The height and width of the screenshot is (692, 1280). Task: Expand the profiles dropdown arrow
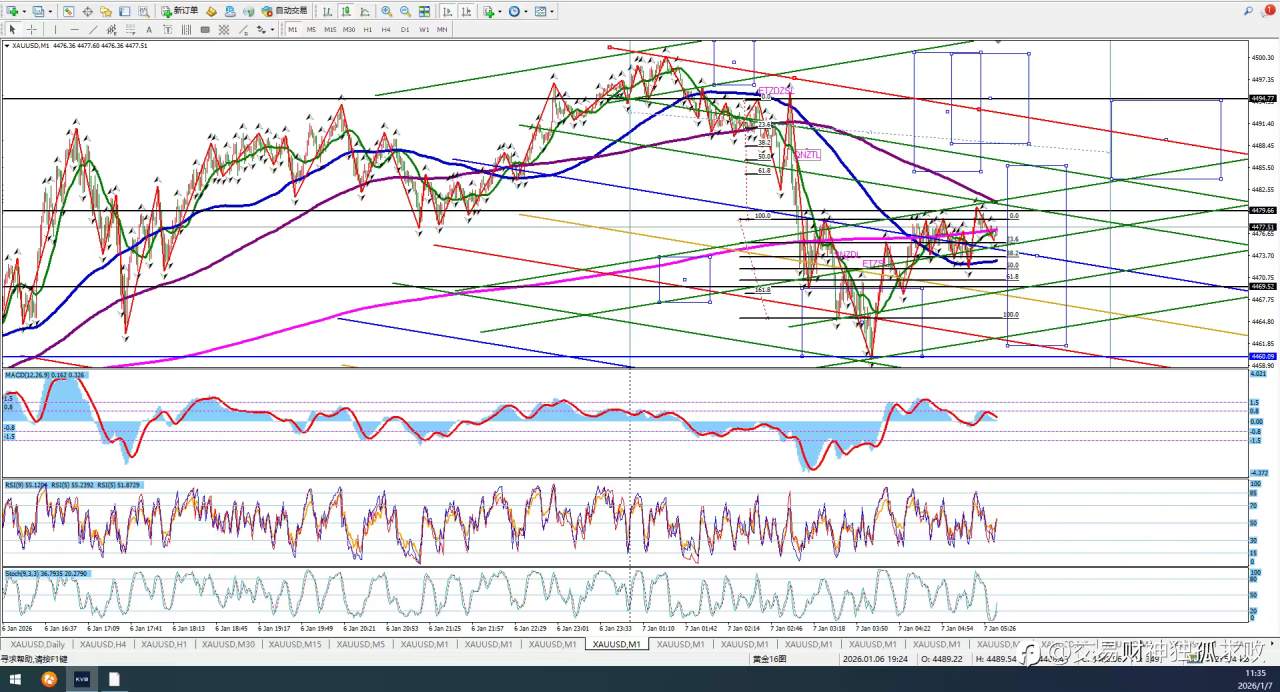pos(50,11)
